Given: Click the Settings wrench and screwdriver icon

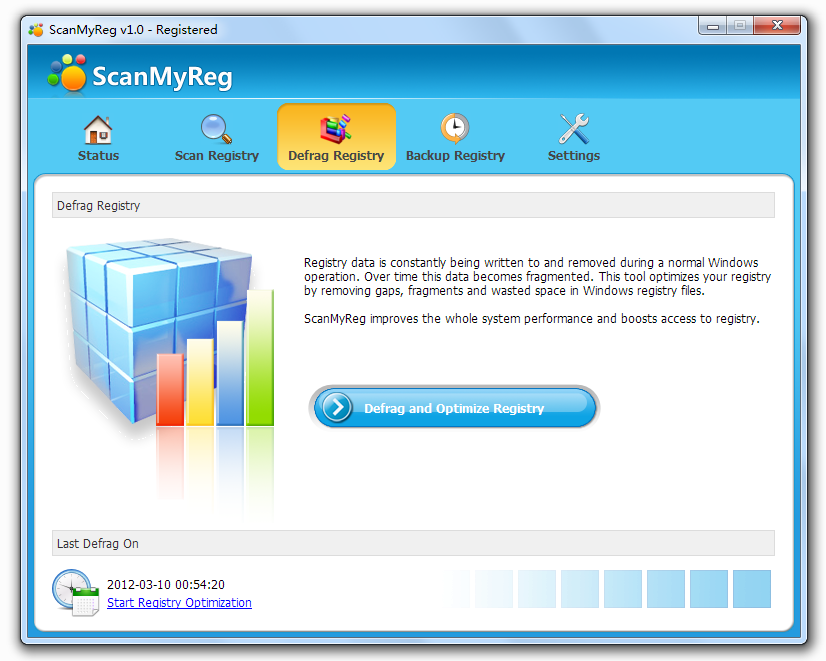Looking at the screenshot, I should tap(574, 129).
